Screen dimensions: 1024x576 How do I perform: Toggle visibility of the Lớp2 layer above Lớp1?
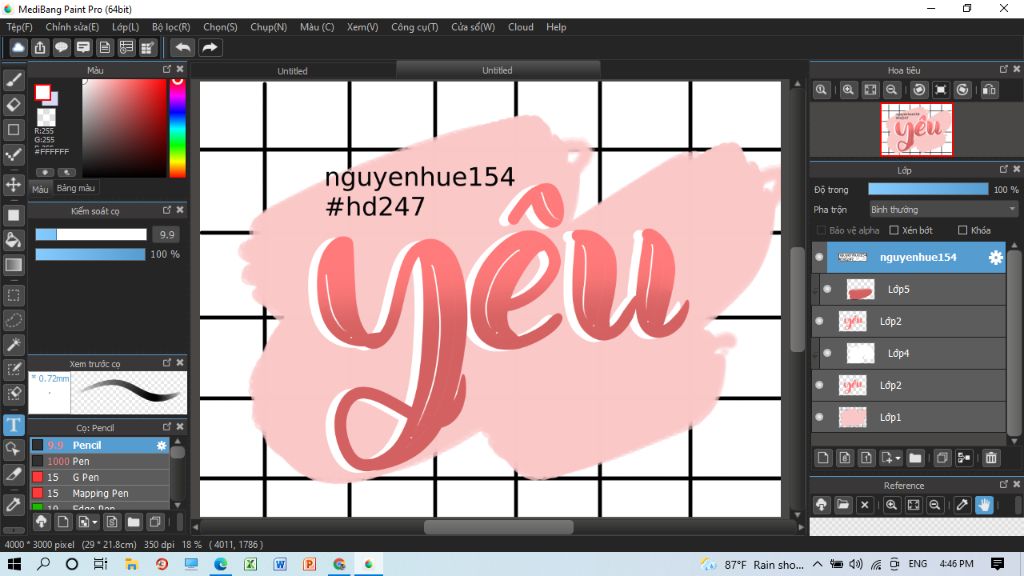(820, 385)
